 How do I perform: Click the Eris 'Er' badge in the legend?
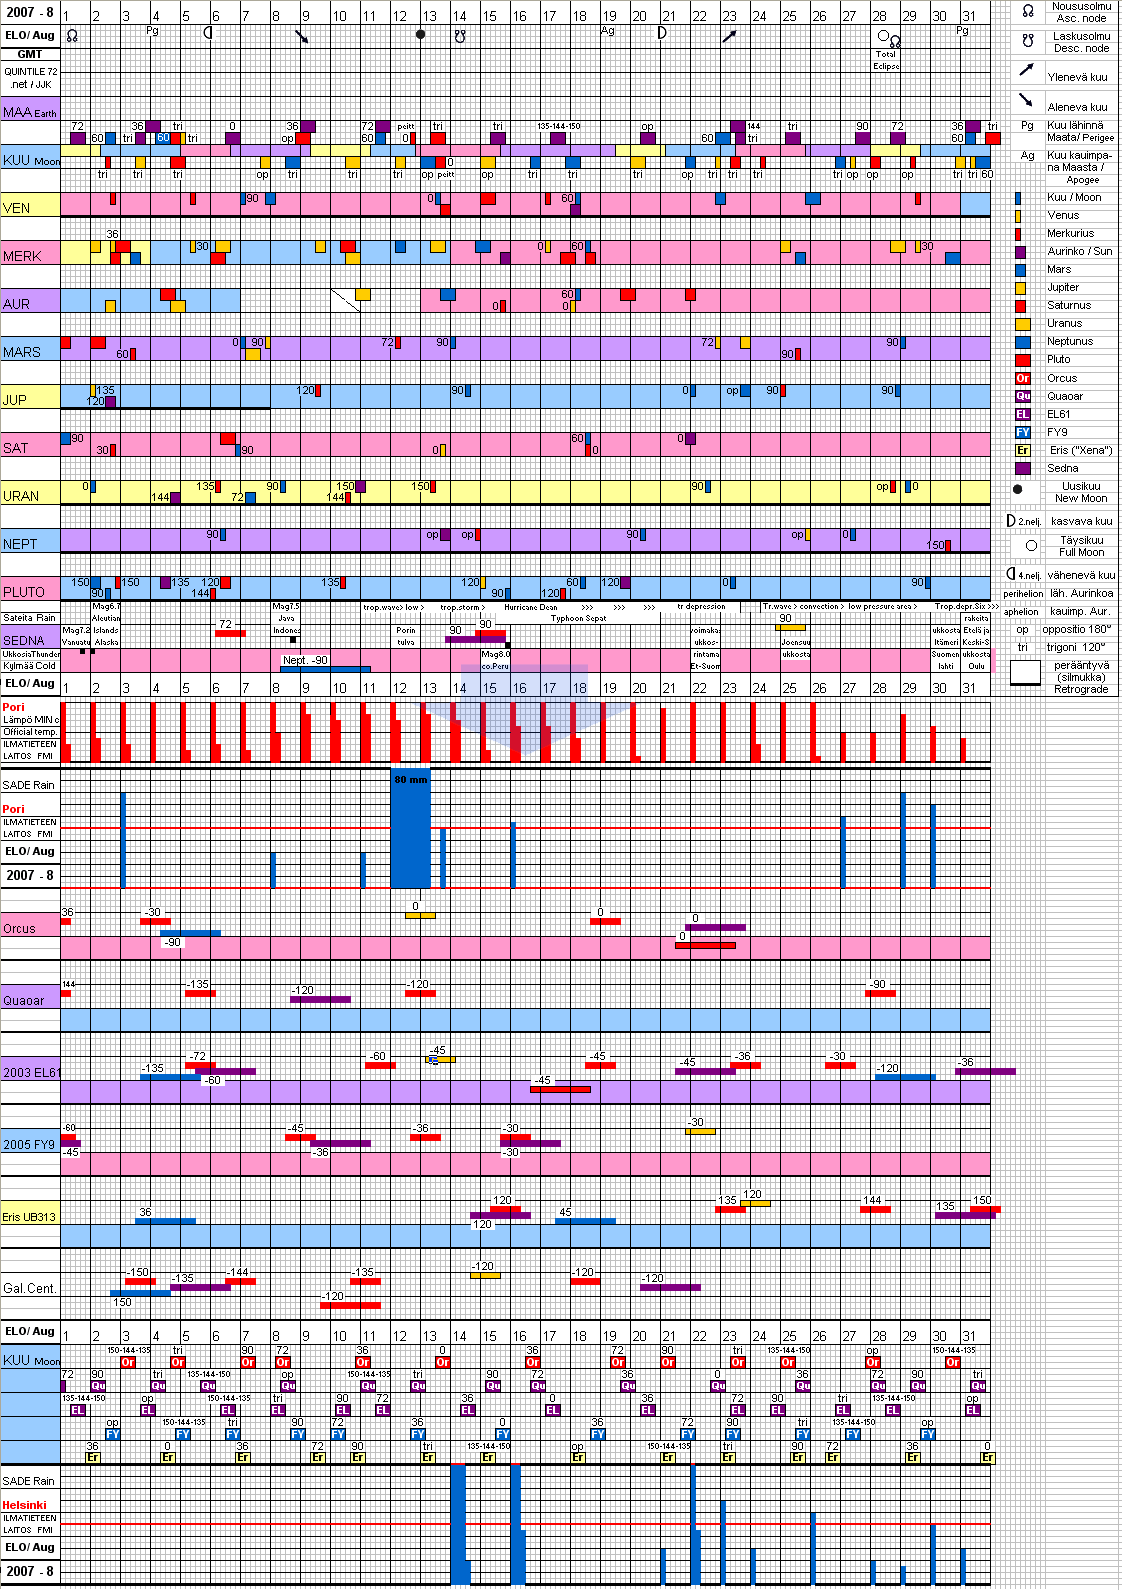(x=1022, y=450)
